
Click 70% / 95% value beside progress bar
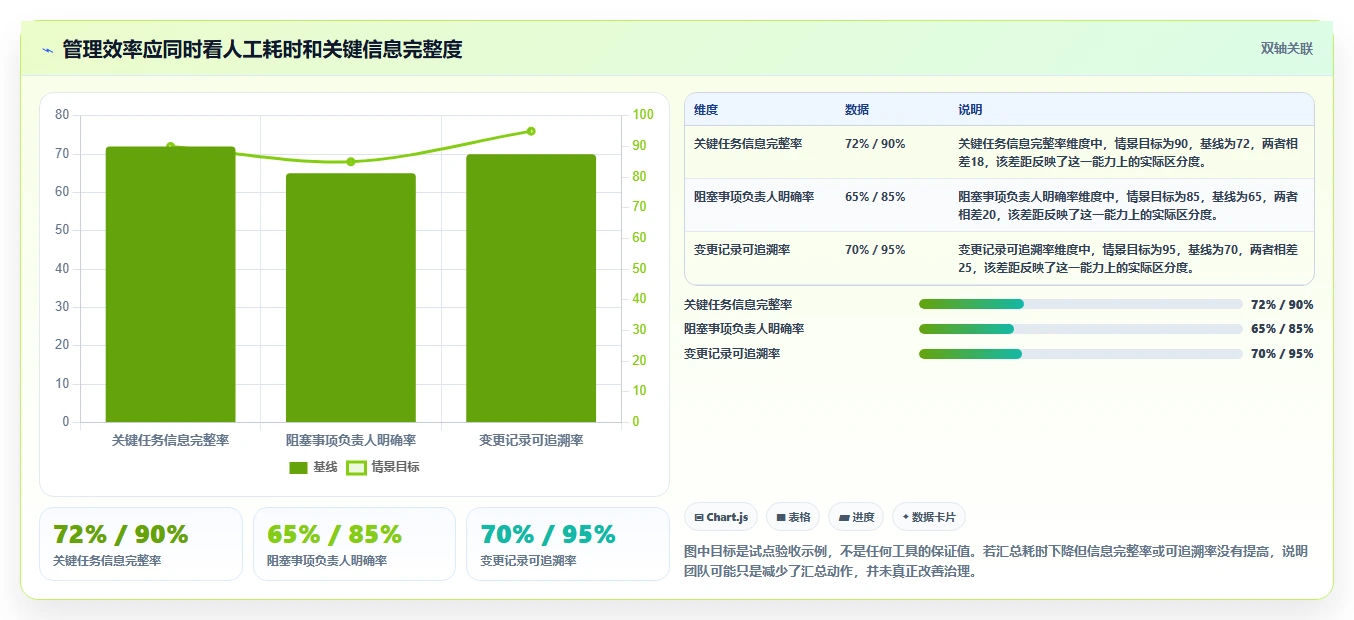coord(1282,354)
